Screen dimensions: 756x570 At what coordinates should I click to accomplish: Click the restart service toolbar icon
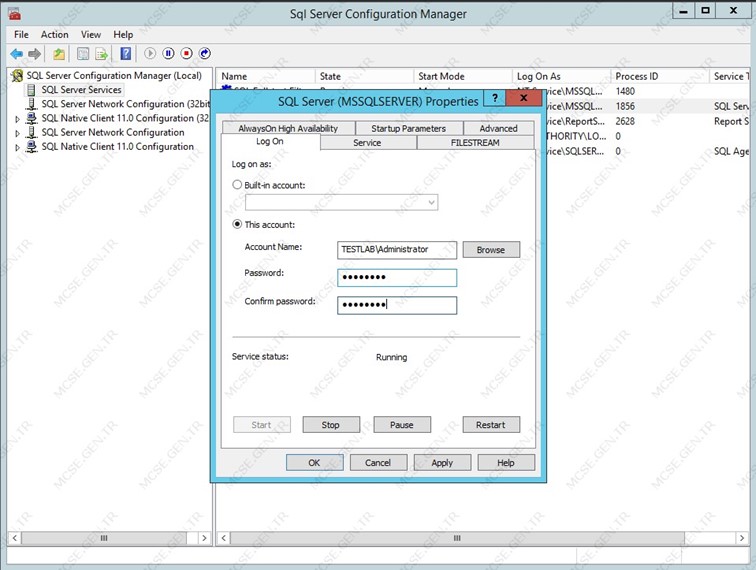[205, 54]
